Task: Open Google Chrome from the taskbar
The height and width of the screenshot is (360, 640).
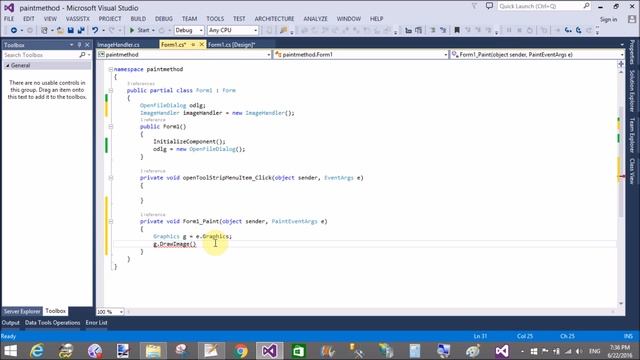Action: coord(241,351)
